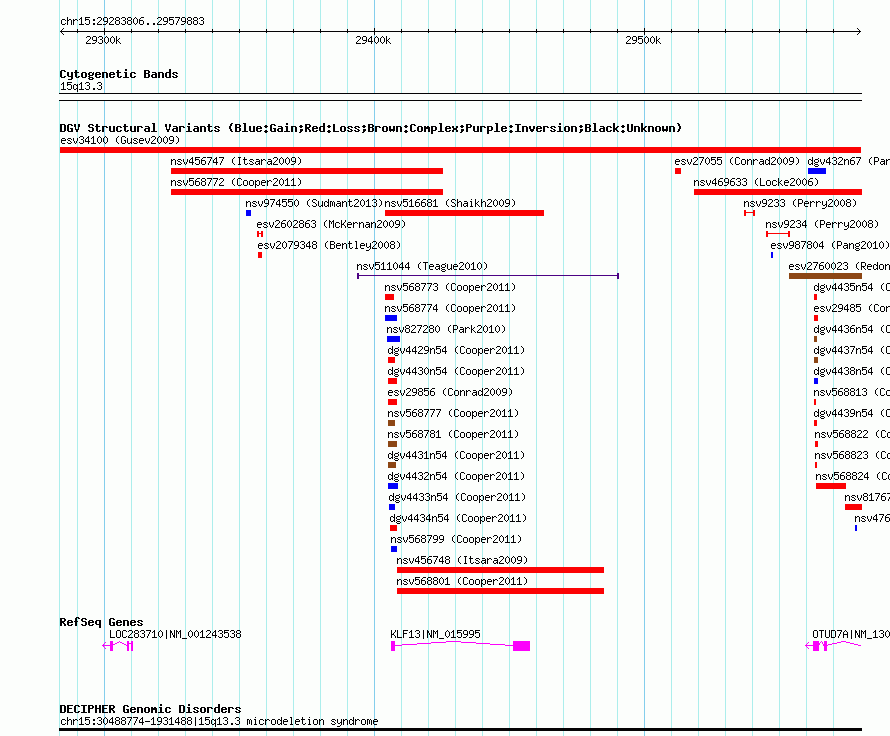Image resolution: width=890 pixels, height=736 pixels.
Task: Select dgv4429n54 (Cooper2011) label
Action: tap(456, 350)
